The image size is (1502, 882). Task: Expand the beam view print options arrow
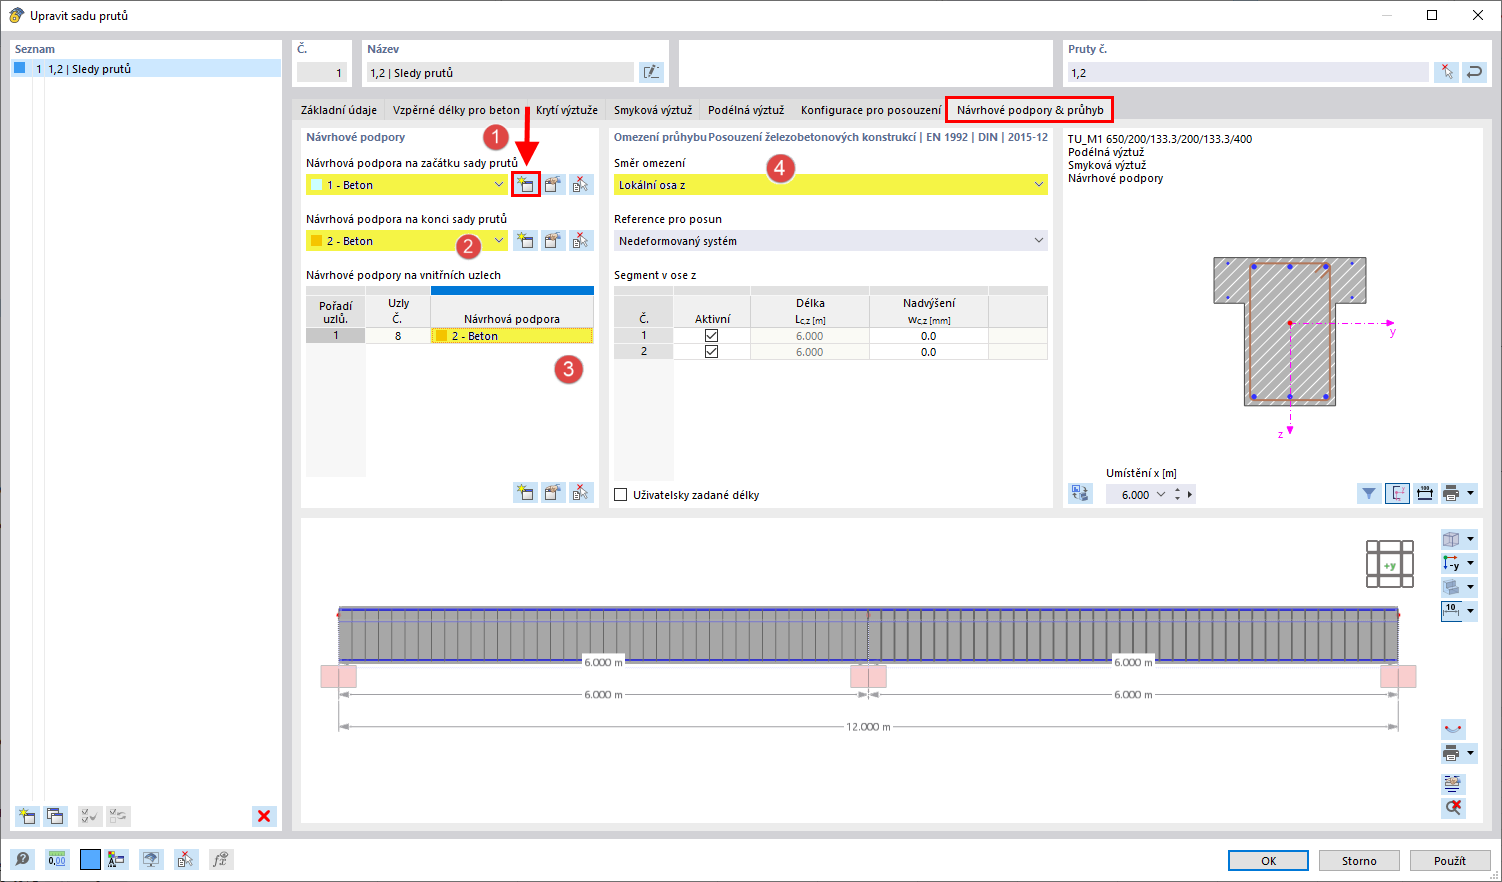pos(1470,753)
